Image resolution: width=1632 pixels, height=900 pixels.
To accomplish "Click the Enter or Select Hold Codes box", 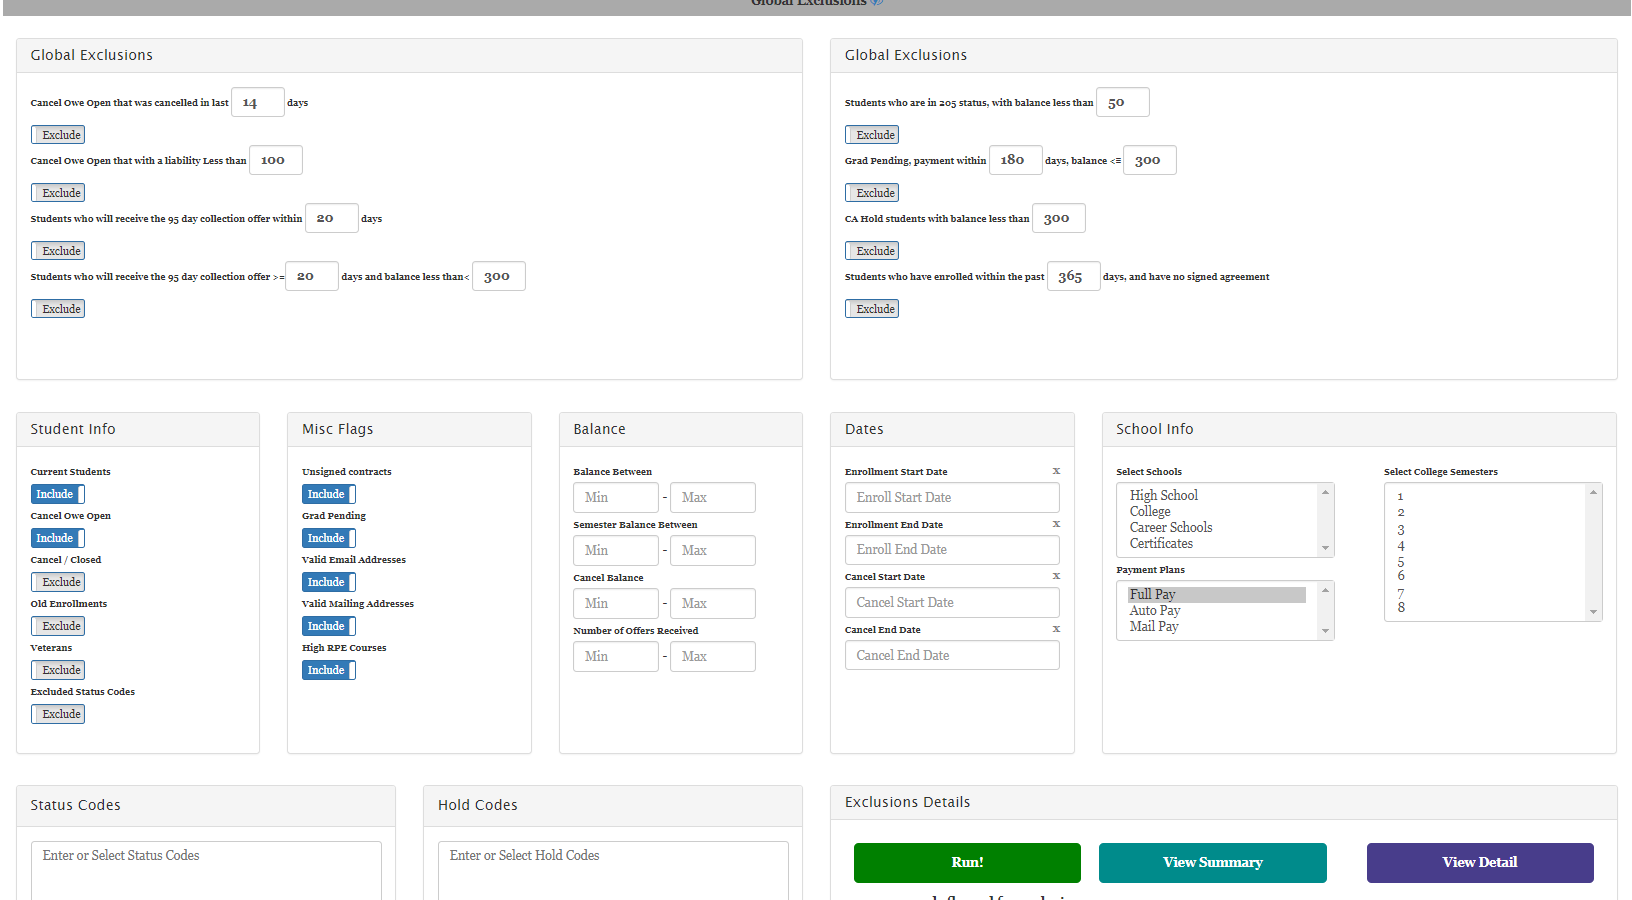I will 613,870.
